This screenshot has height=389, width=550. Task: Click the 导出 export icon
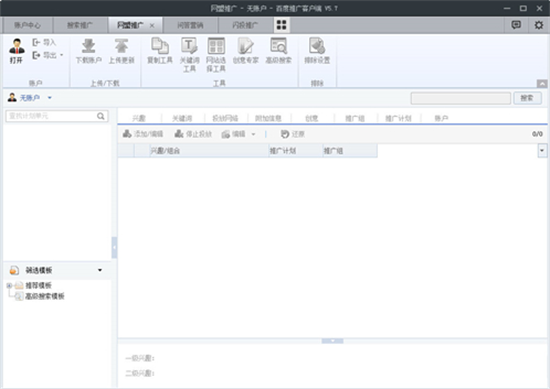point(36,55)
